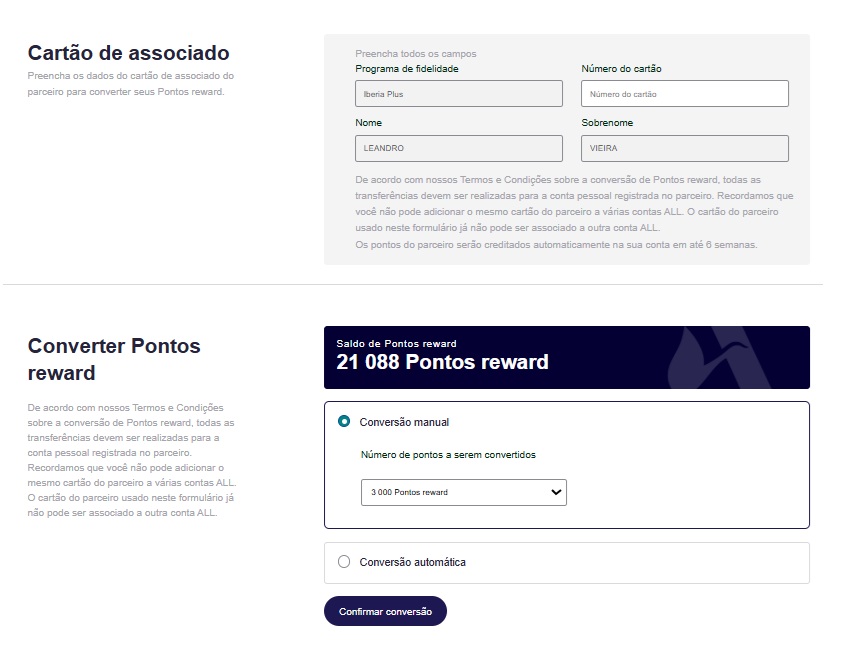Select the Conversão manual radio button
Image resolution: width=852 pixels, height=653 pixels.
[344, 422]
